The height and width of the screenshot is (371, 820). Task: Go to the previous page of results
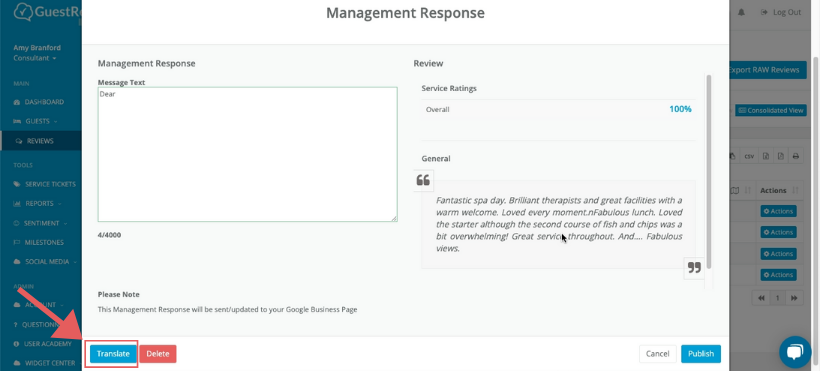coord(761,298)
